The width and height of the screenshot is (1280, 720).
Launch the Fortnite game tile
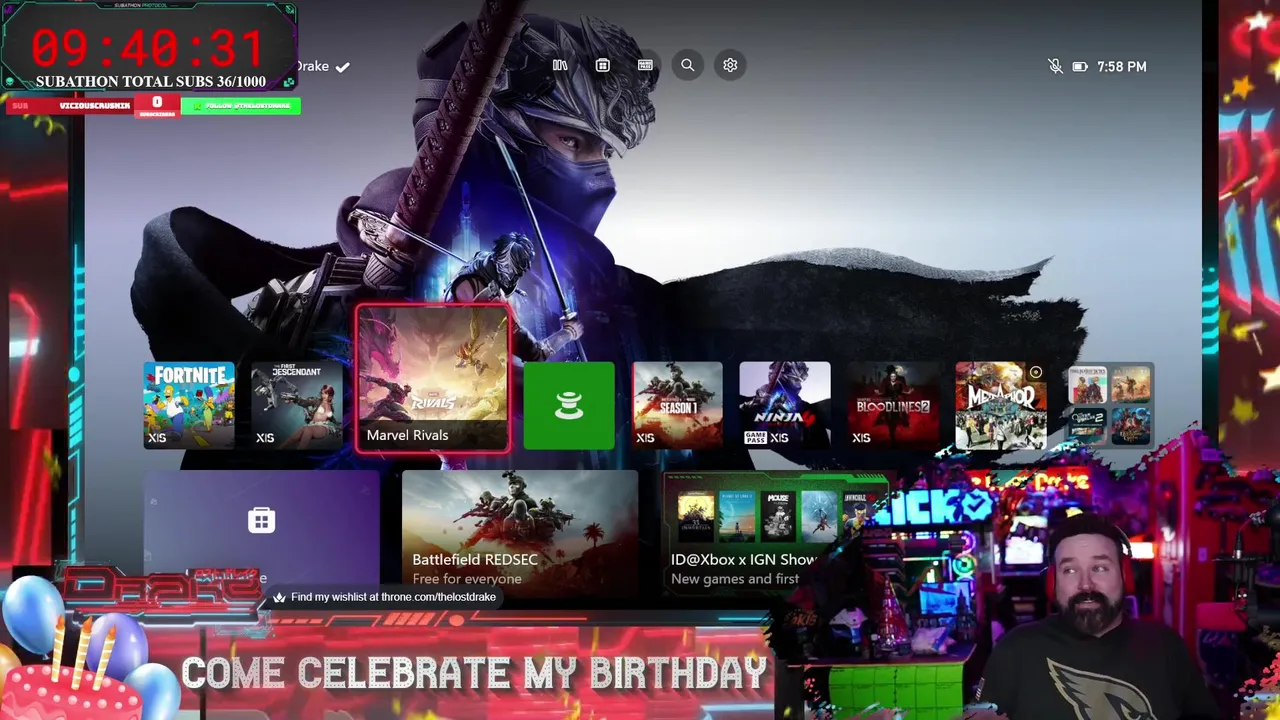pos(189,406)
